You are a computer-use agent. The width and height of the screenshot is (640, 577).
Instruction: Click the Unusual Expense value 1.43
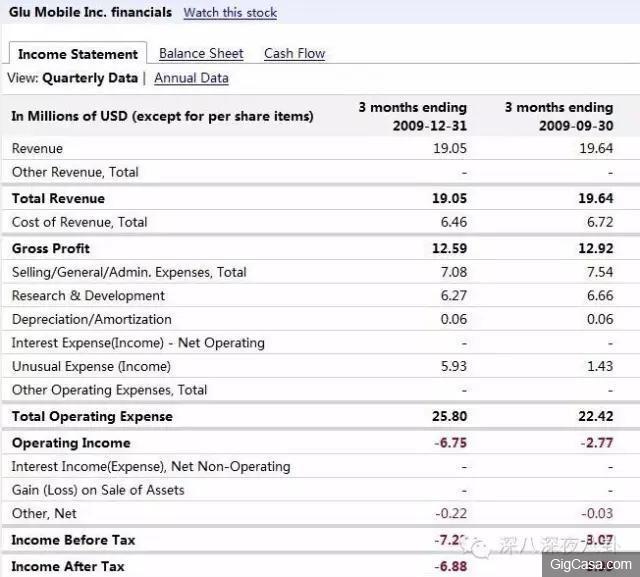600,366
